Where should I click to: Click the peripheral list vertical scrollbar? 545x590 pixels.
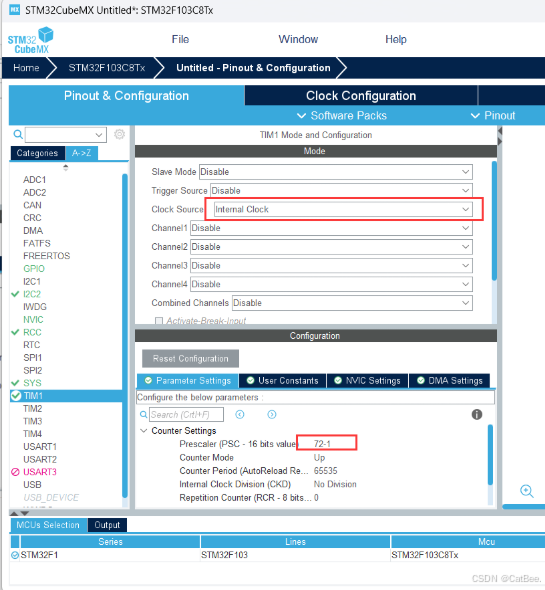coord(125,335)
